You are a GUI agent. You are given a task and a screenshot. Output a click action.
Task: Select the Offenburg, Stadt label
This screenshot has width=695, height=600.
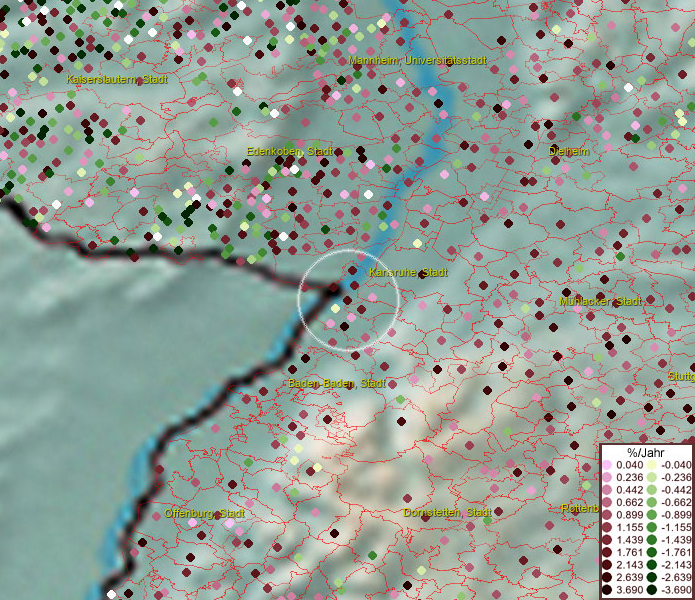click(x=204, y=513)
